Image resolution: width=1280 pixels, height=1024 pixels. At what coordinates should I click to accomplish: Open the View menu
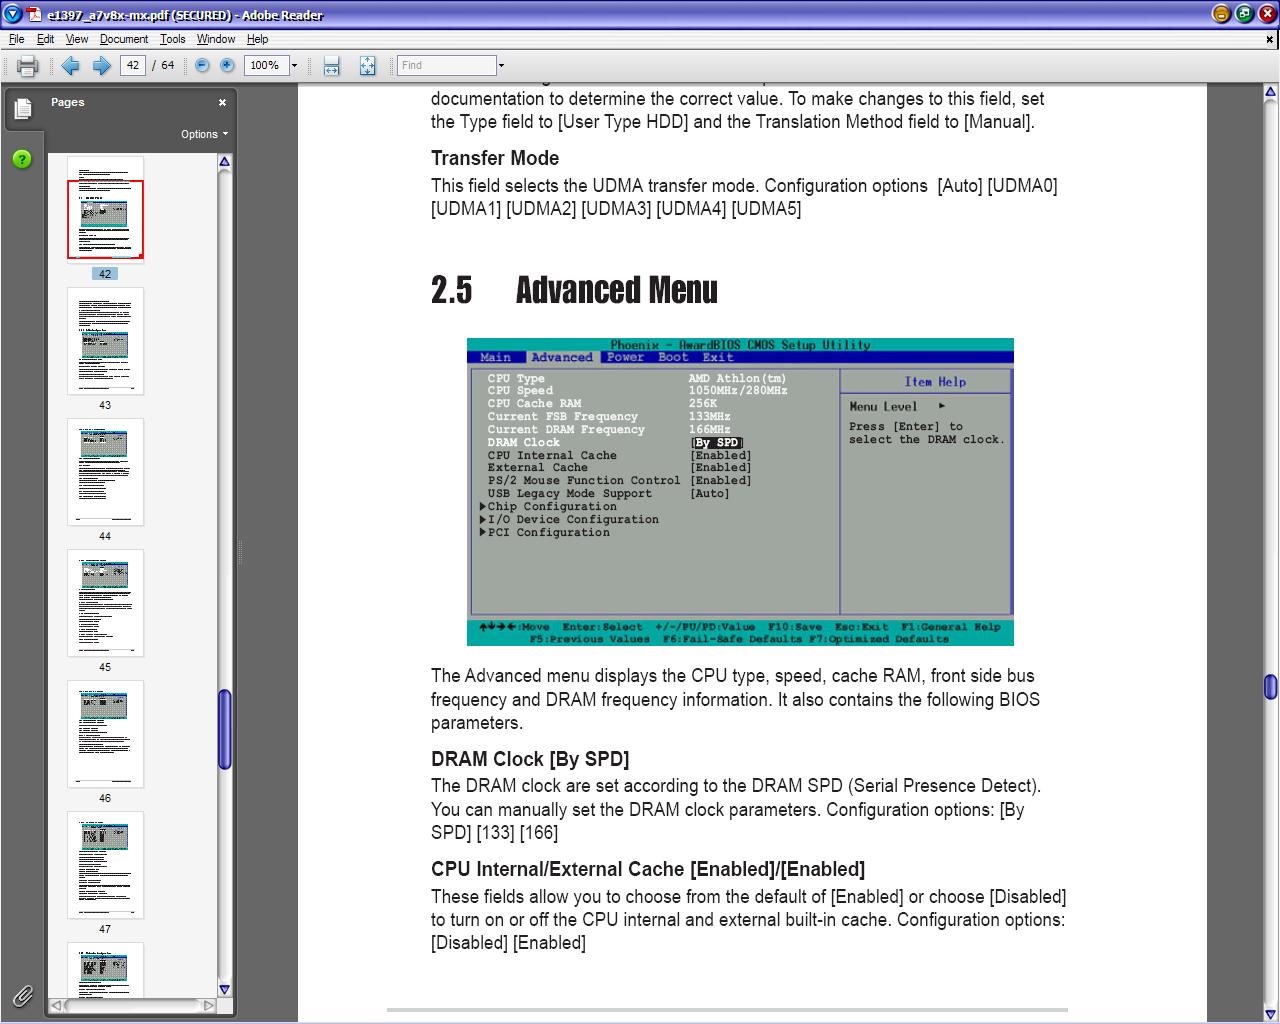[77, 39]
